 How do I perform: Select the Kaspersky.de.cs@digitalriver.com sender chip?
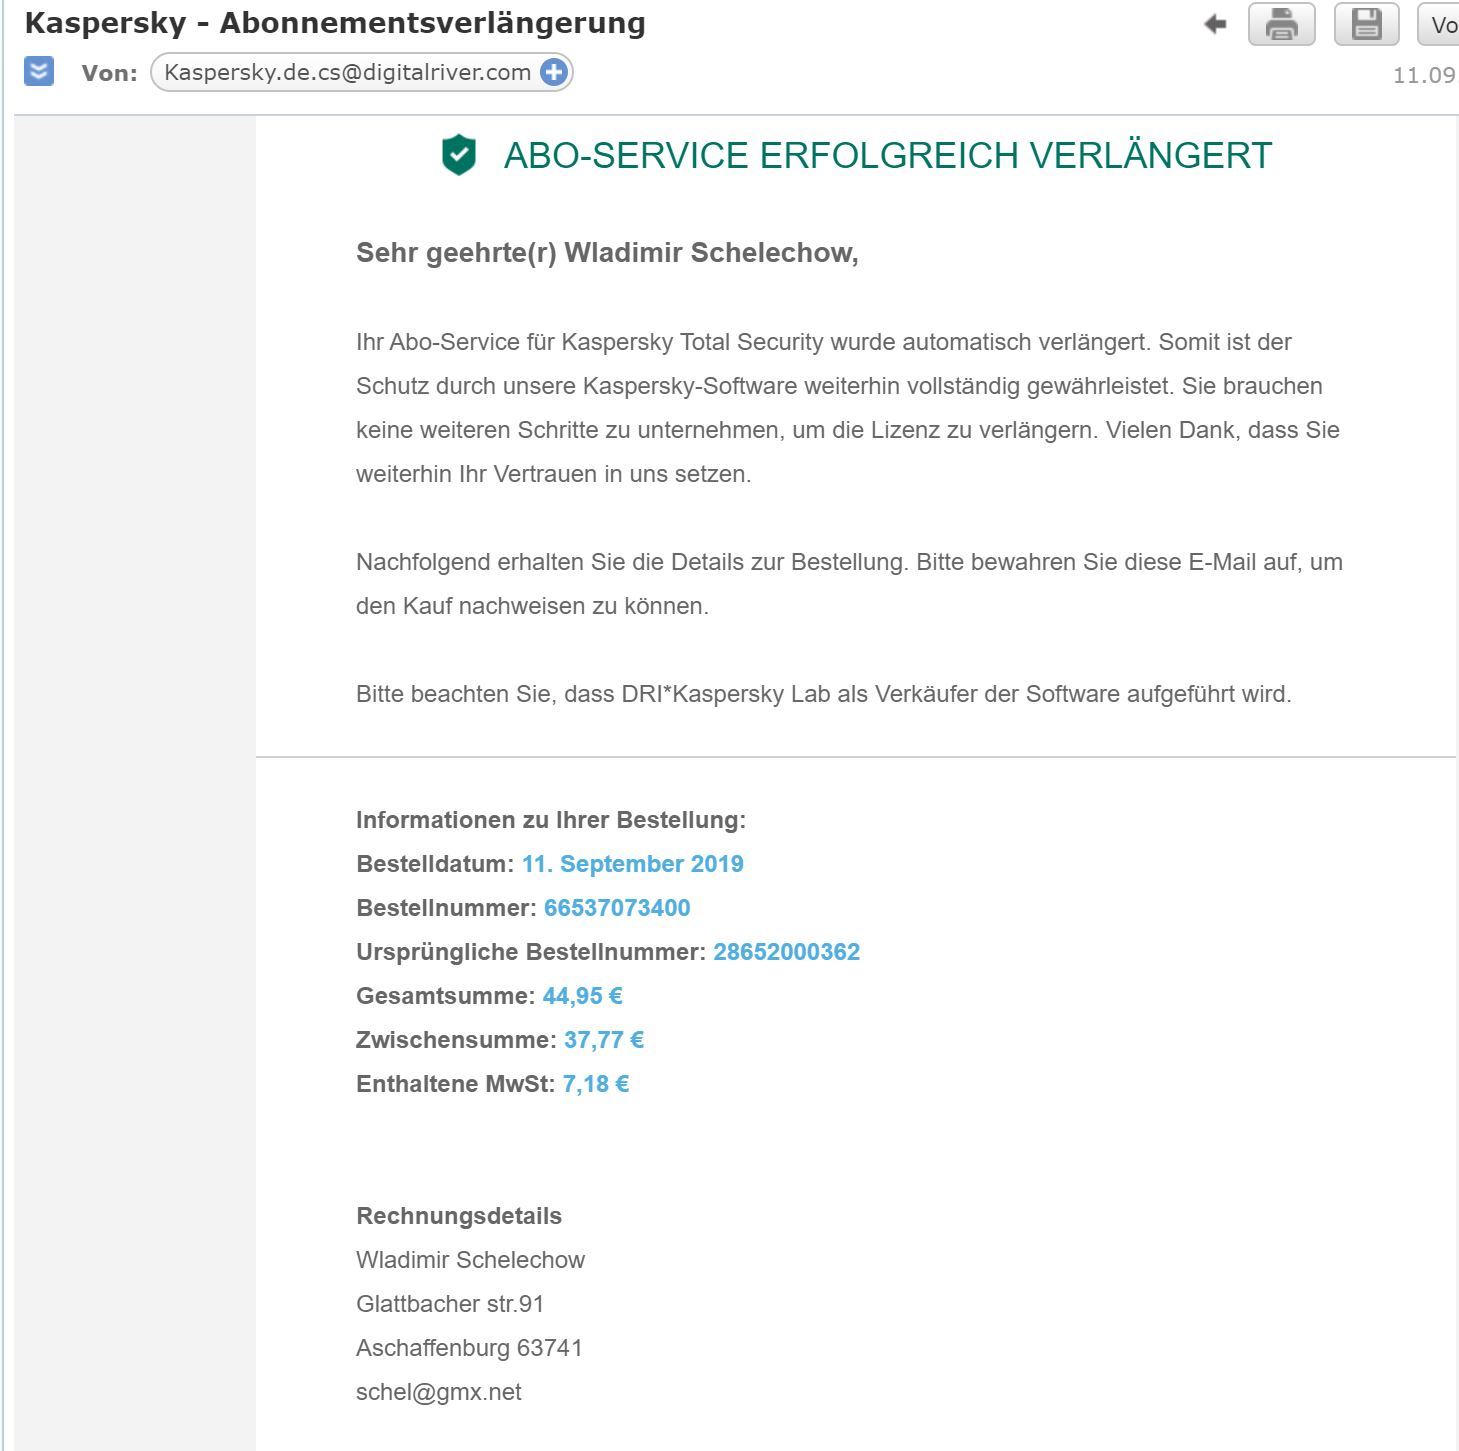pyautogui.click(x=361, y=72)
